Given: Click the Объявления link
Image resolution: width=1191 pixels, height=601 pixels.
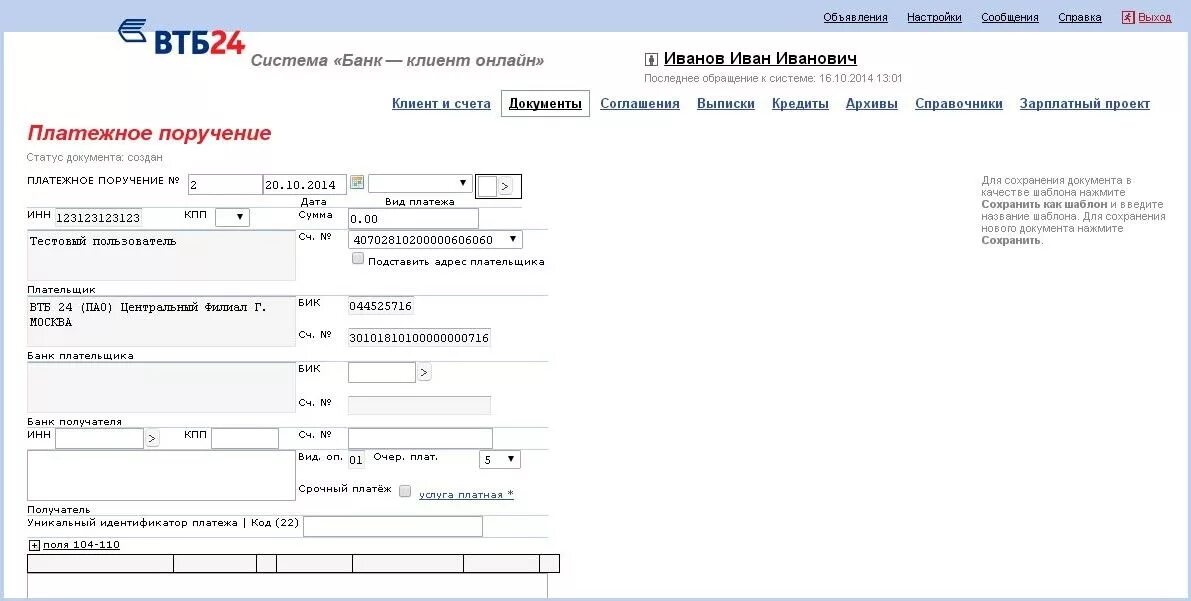Looking at the screenshot, I should 855,17.
